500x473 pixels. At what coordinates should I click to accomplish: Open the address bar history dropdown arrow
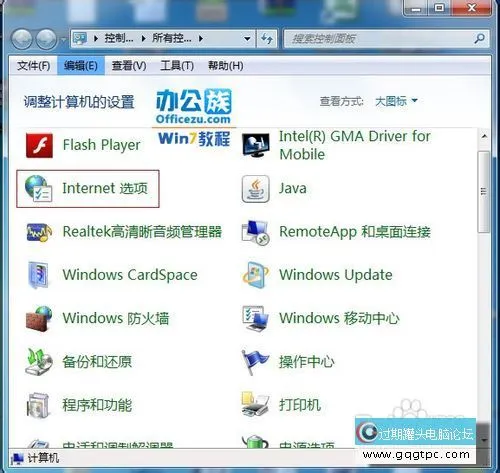click(247, 39)
